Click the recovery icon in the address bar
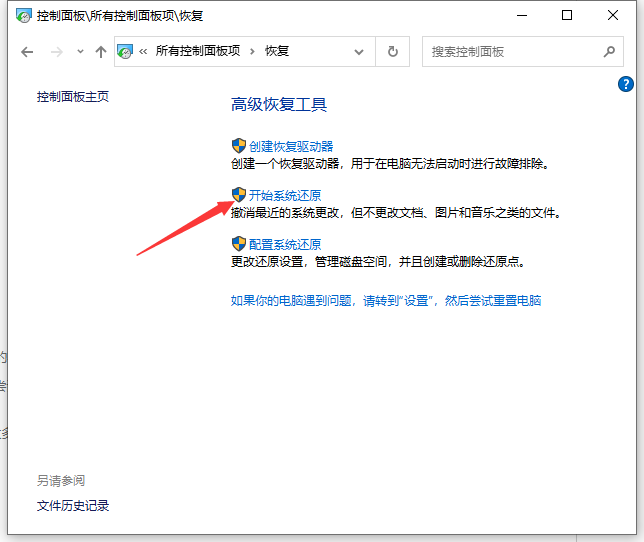 pos(127,51)
